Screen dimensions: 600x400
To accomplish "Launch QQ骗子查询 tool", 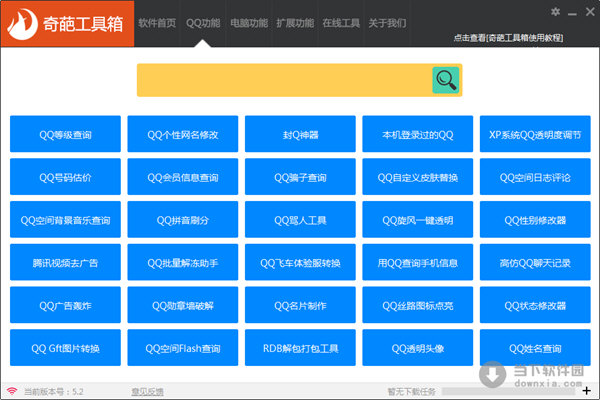I will (x=300, y=177).
